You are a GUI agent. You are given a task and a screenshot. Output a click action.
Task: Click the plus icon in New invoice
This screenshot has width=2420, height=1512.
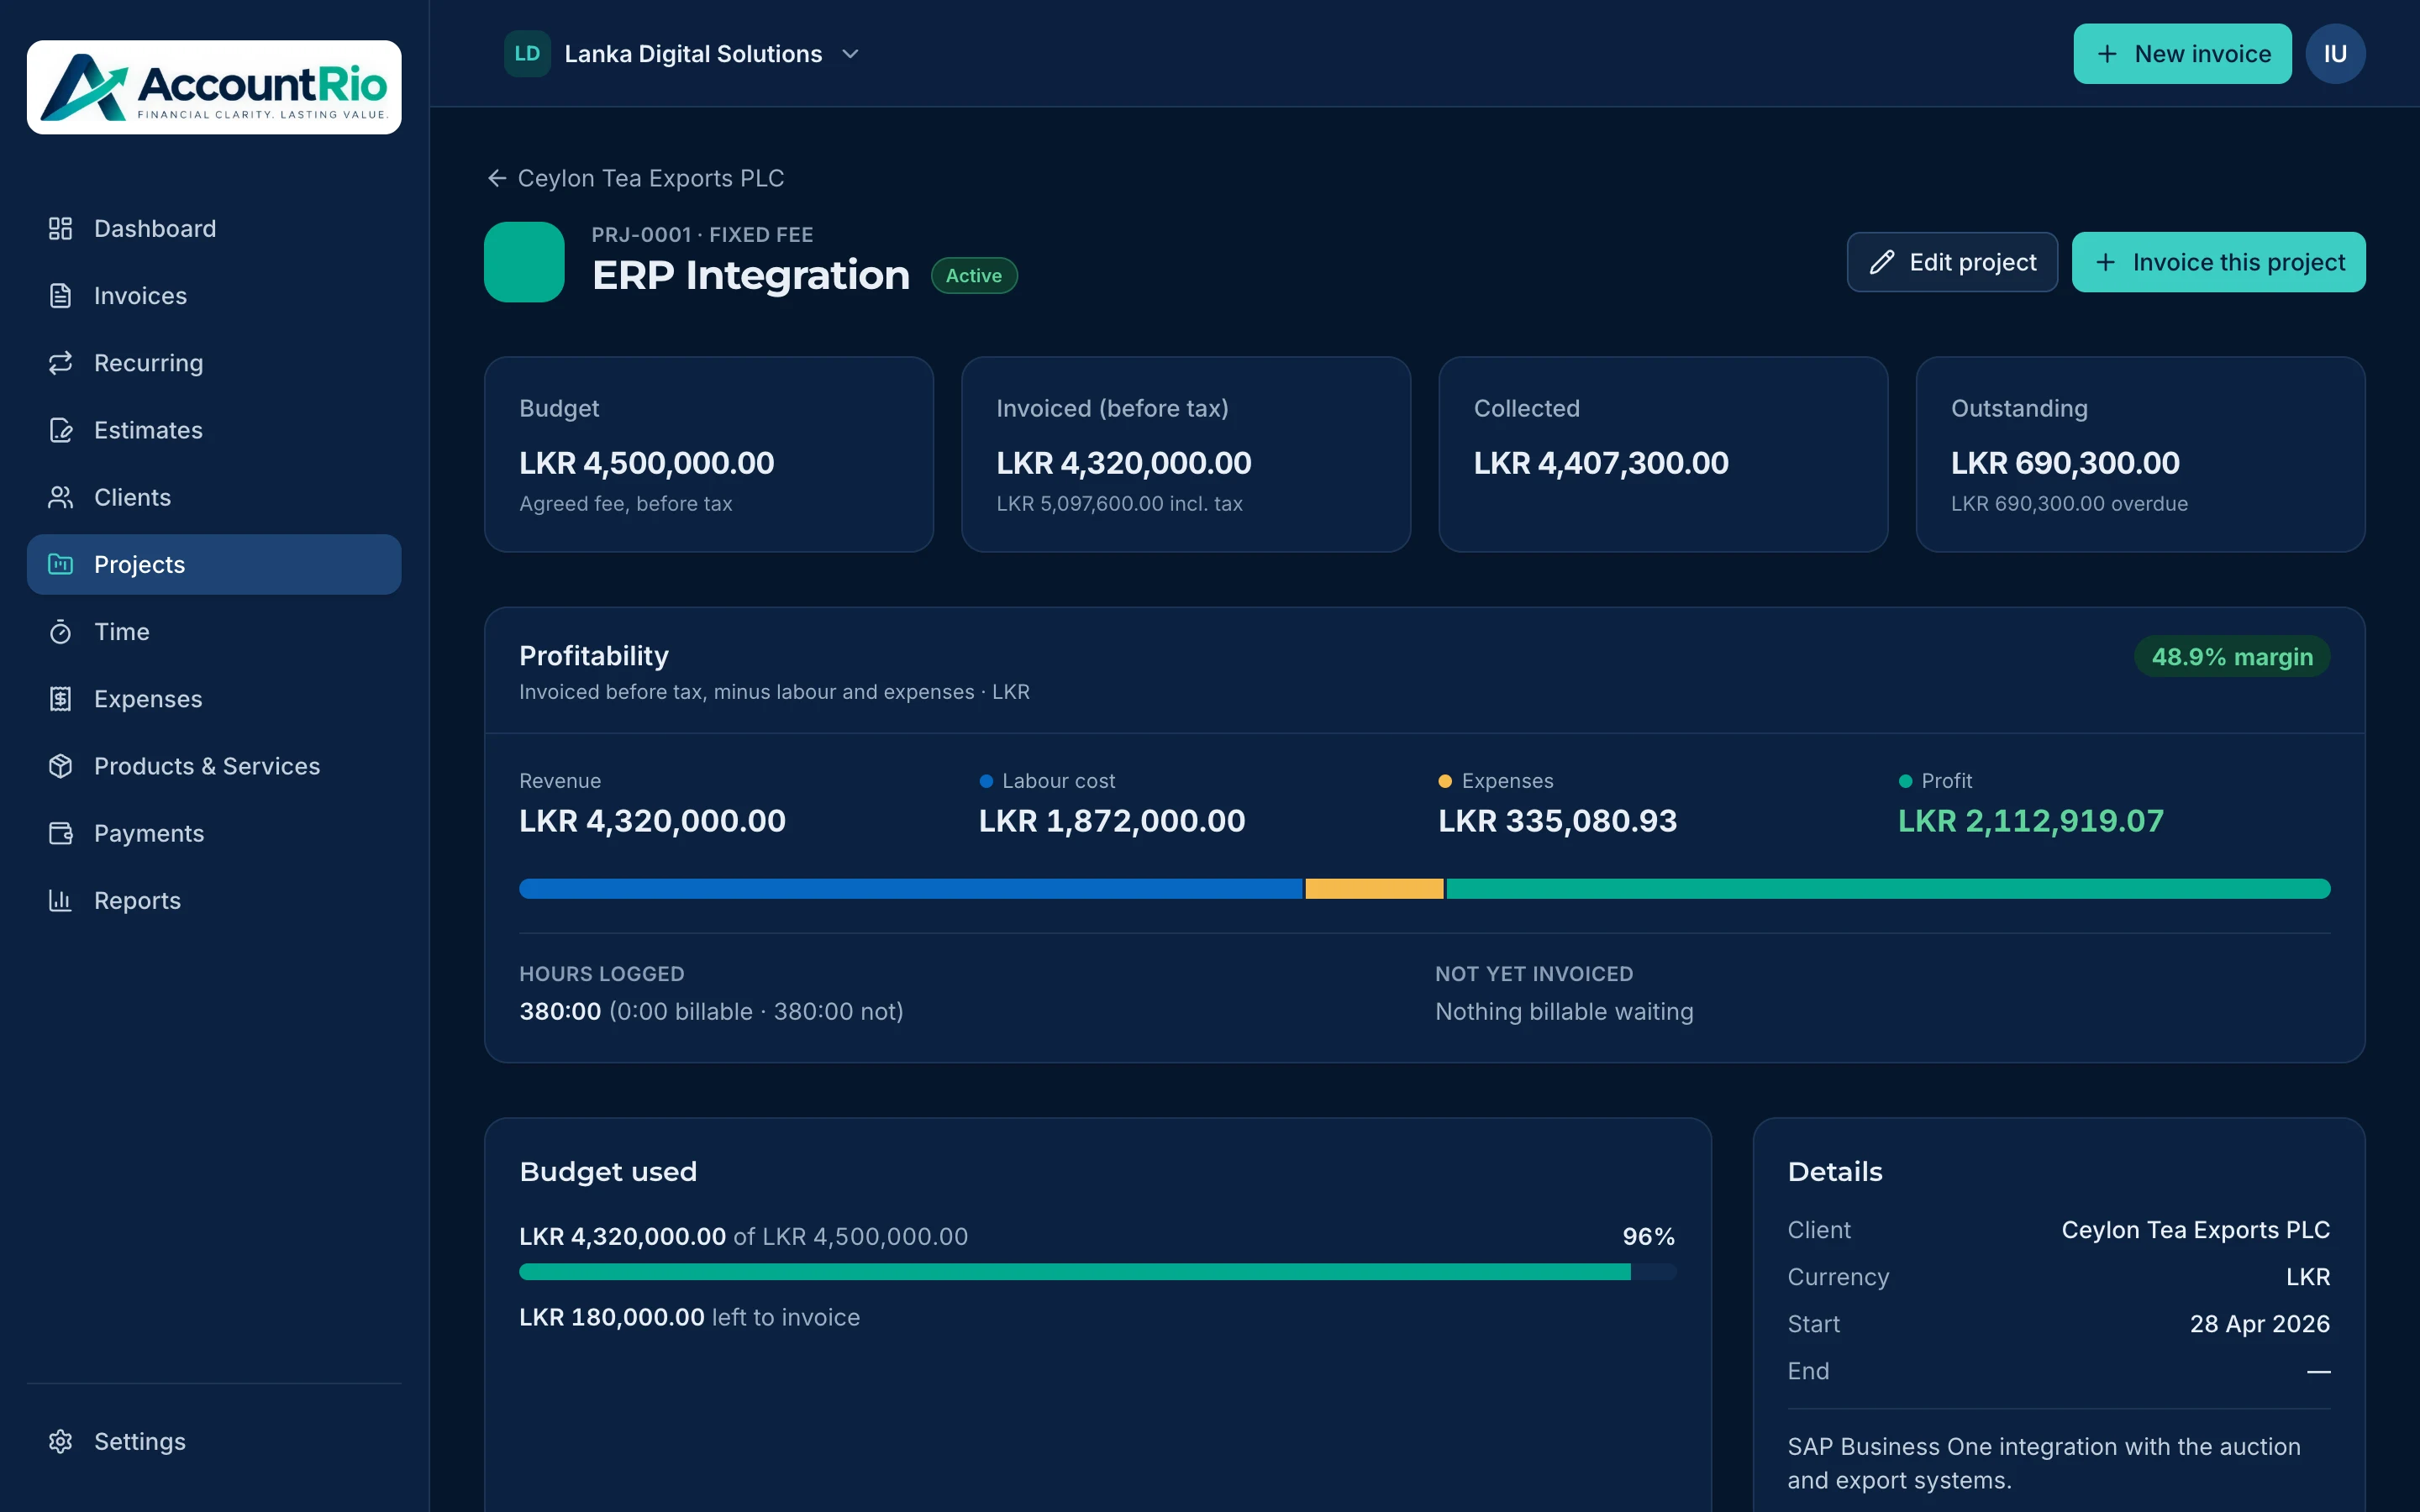(2107, 54)
